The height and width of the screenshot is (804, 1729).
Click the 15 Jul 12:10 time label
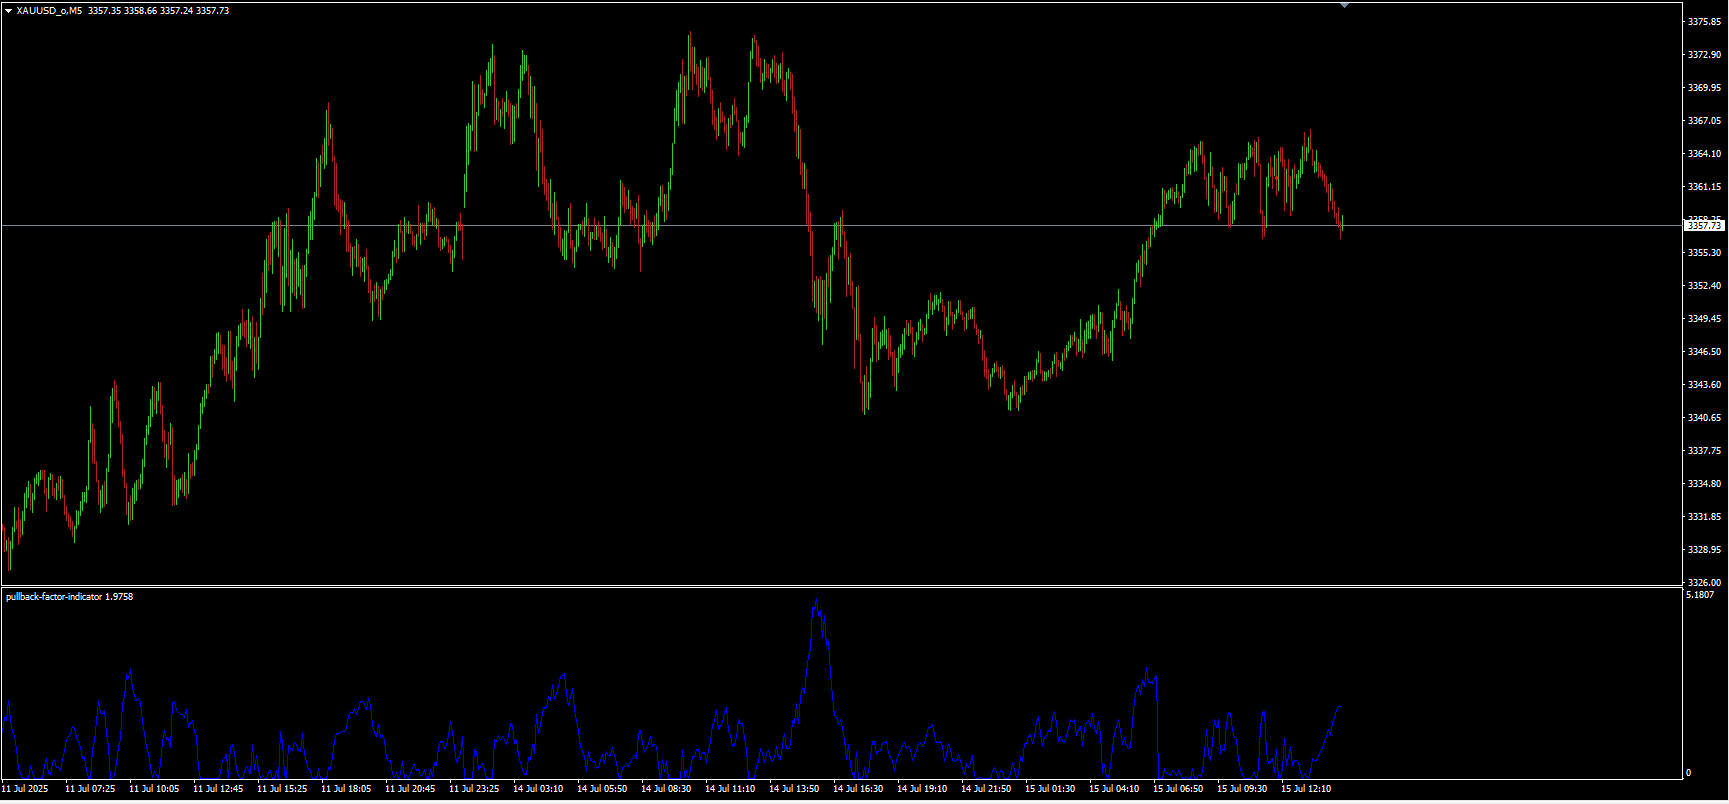(1306, 789)
